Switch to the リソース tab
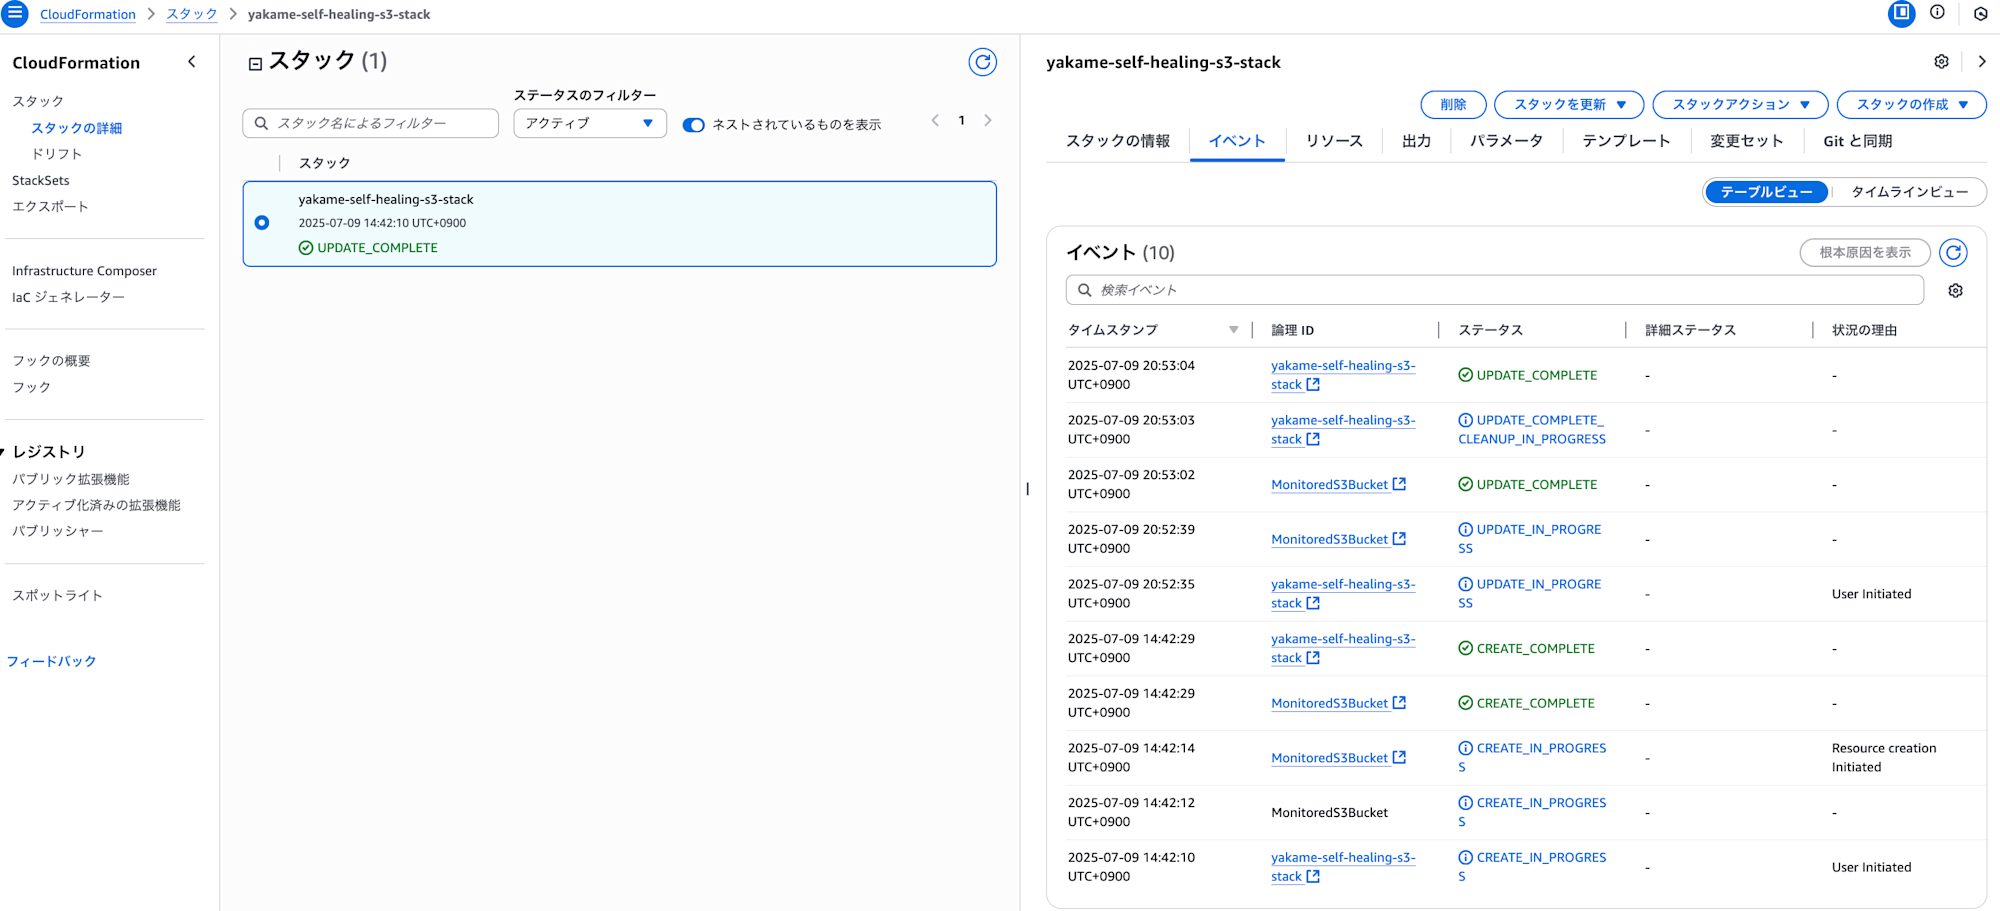The width and height of the screenshot is (2000, 911). tap(1334, 141)
